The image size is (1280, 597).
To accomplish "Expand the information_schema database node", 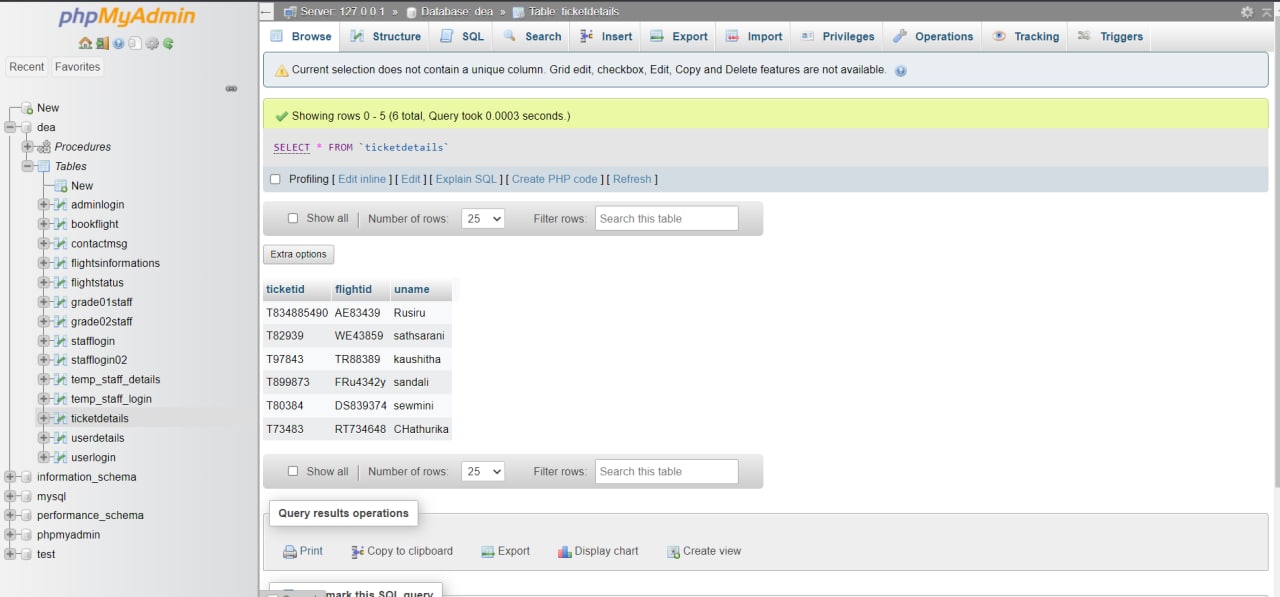I will [11, 477].
